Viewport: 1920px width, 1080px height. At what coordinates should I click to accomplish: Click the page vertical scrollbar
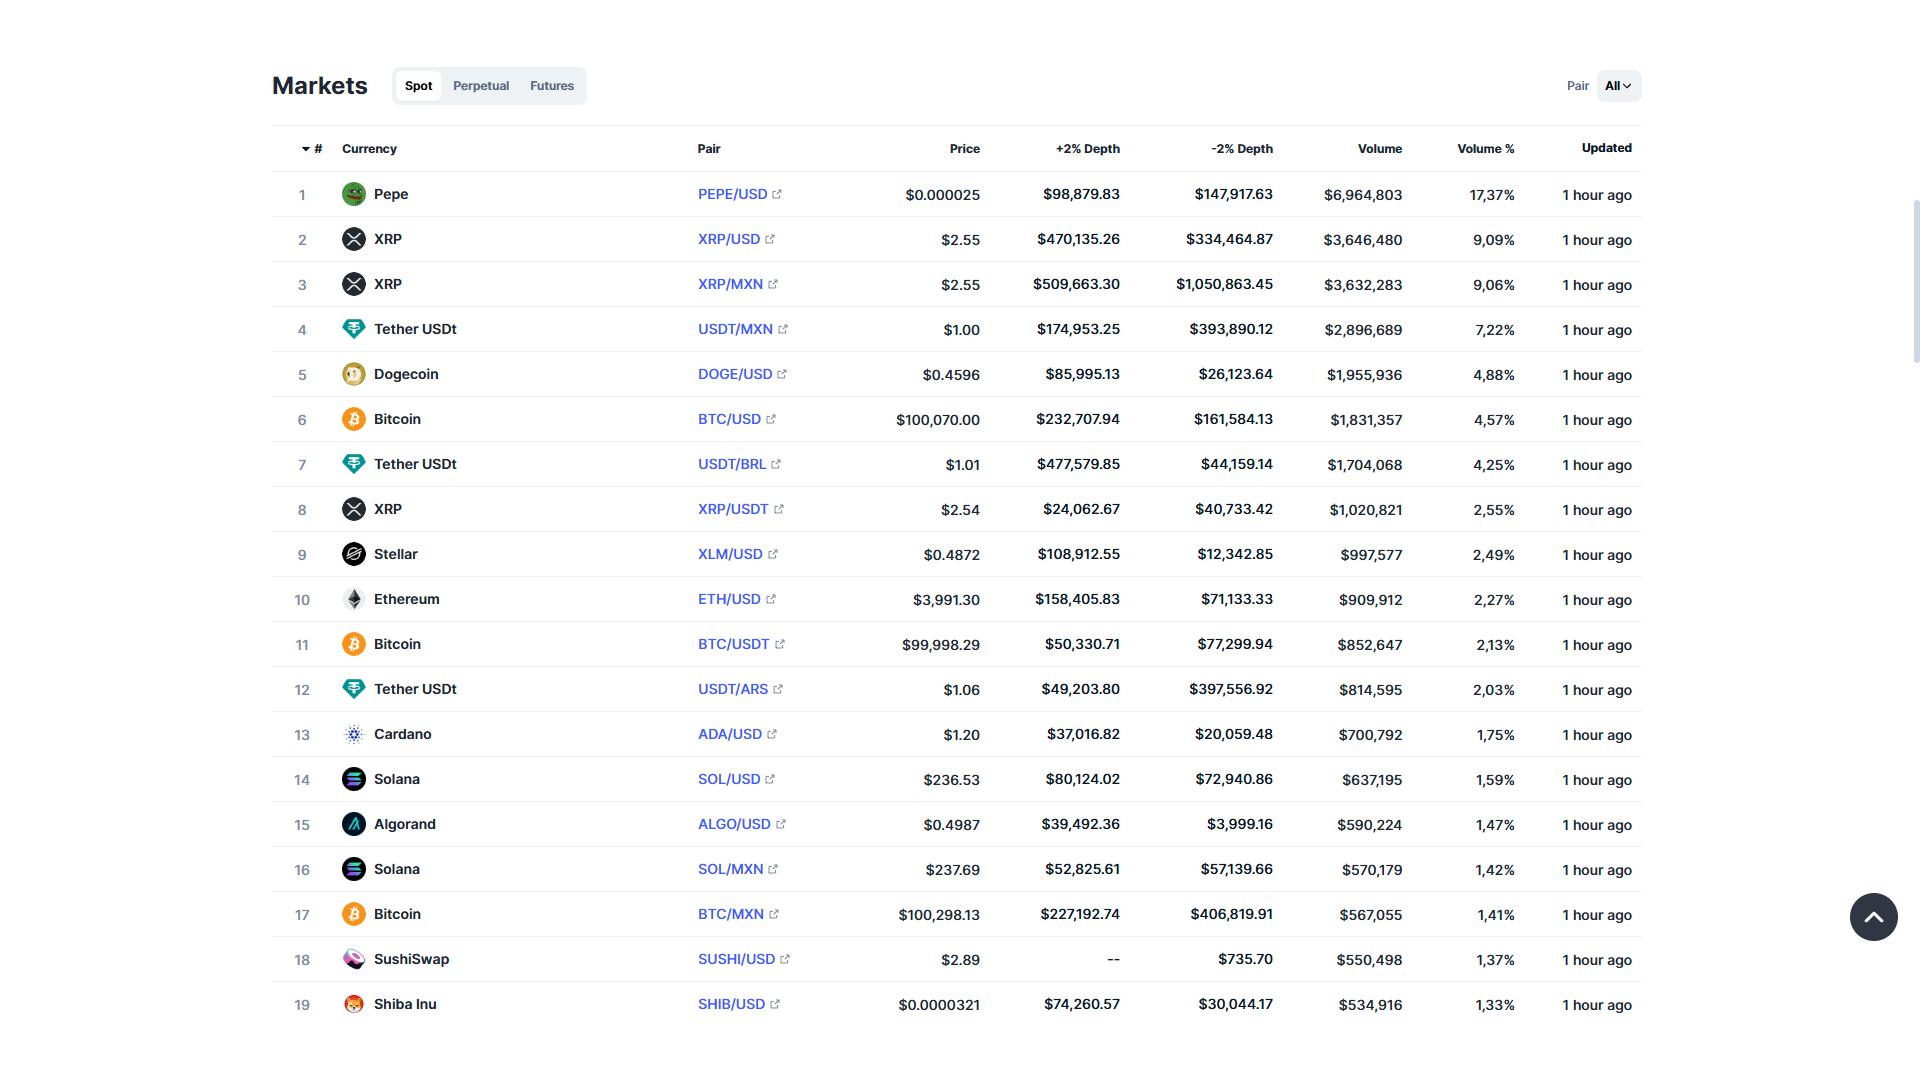(1916, 280)
